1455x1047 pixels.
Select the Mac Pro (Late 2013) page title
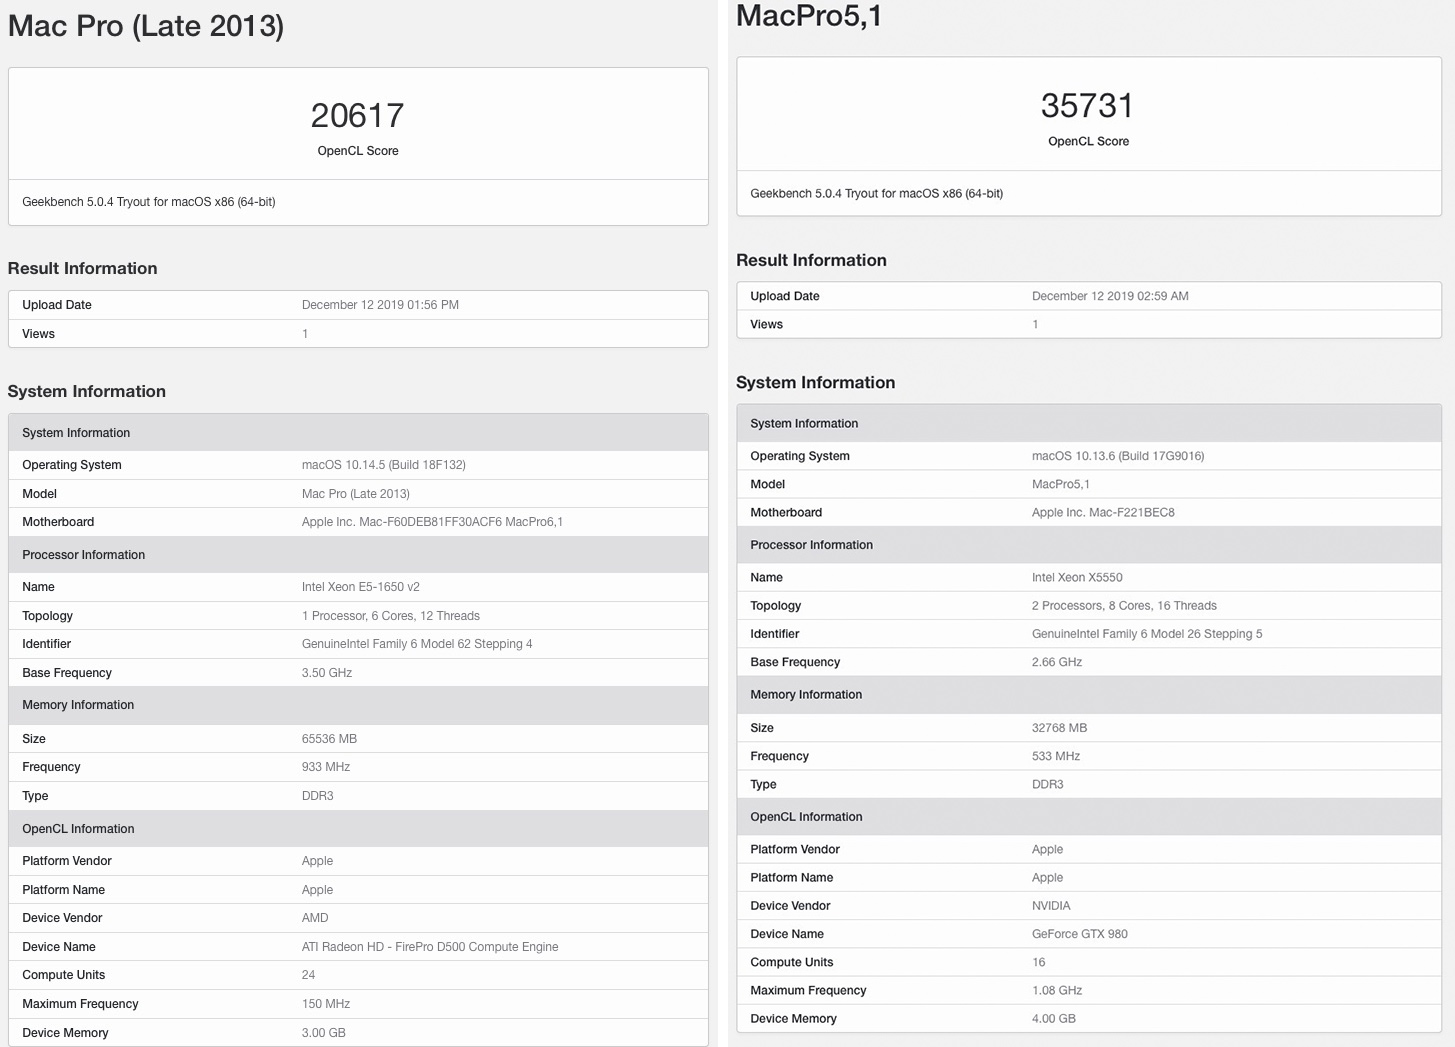[146, 25]
